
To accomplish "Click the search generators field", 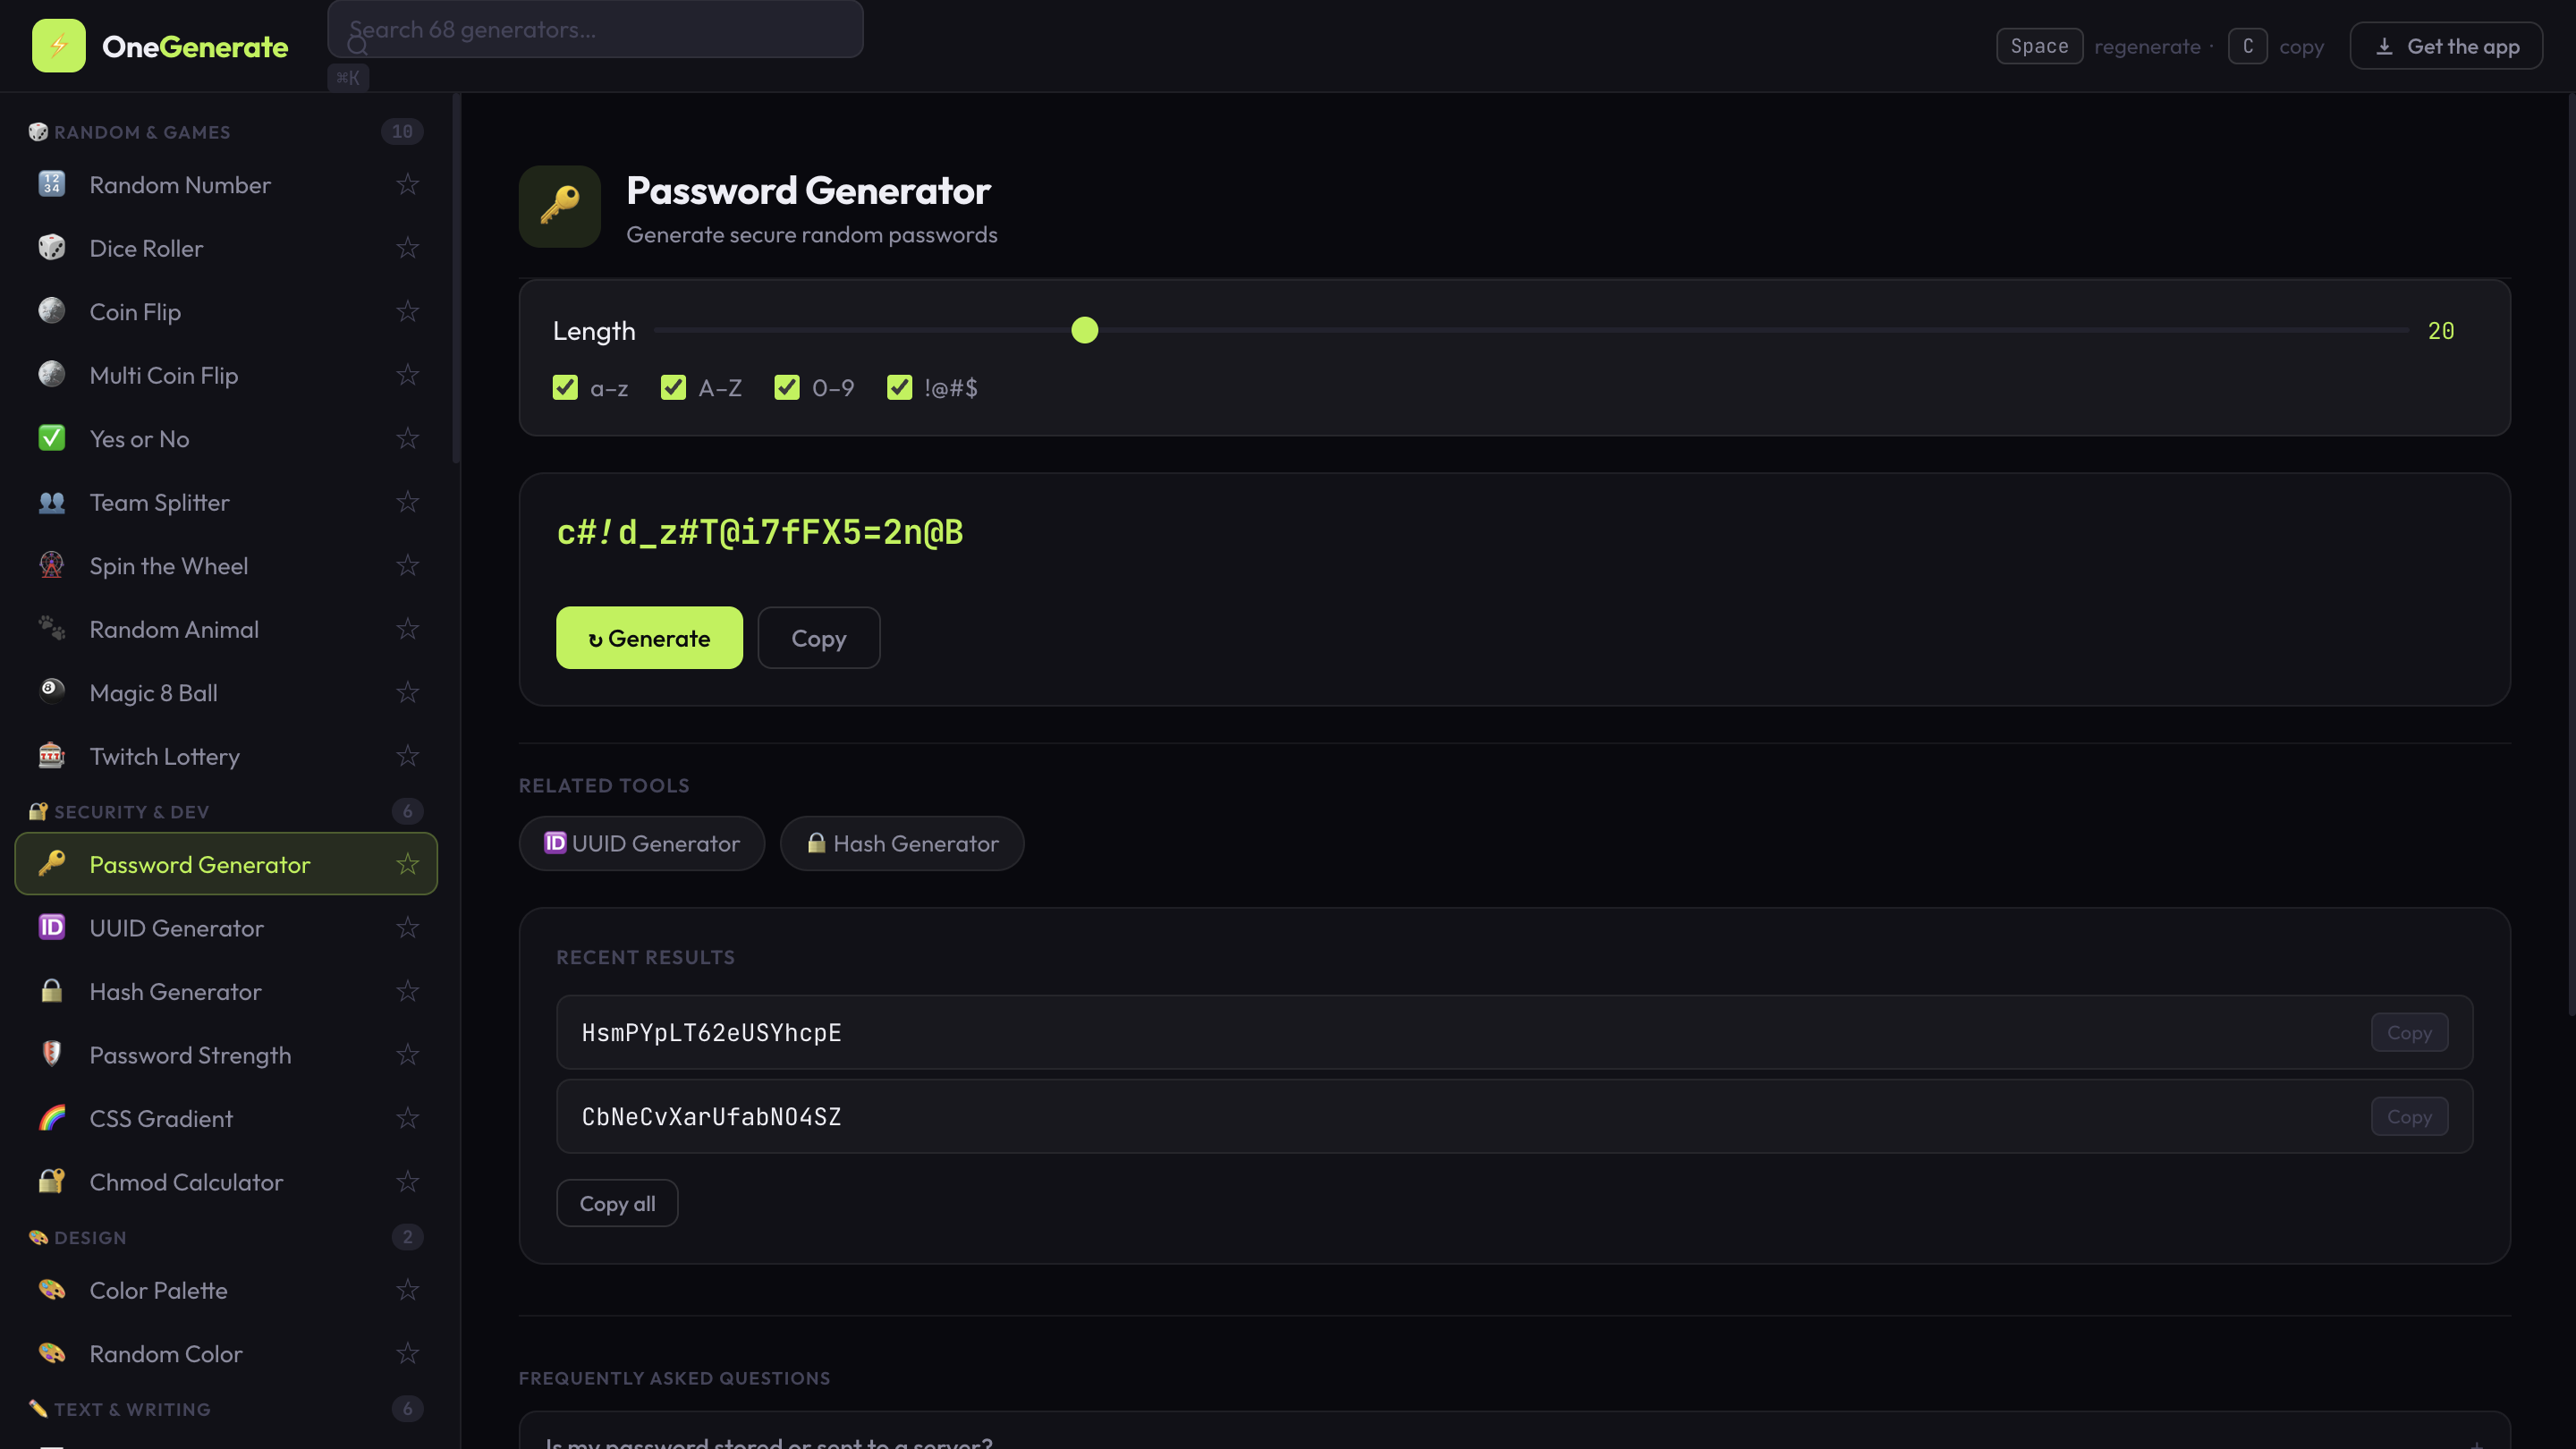I will pyautogui.click(x=596, y=29).
